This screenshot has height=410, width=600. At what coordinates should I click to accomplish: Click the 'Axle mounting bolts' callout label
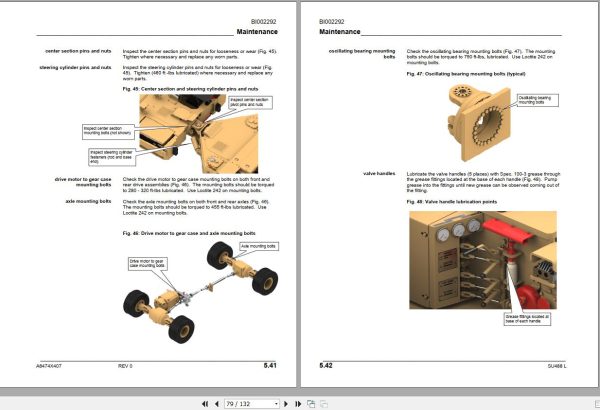(259, 246)
